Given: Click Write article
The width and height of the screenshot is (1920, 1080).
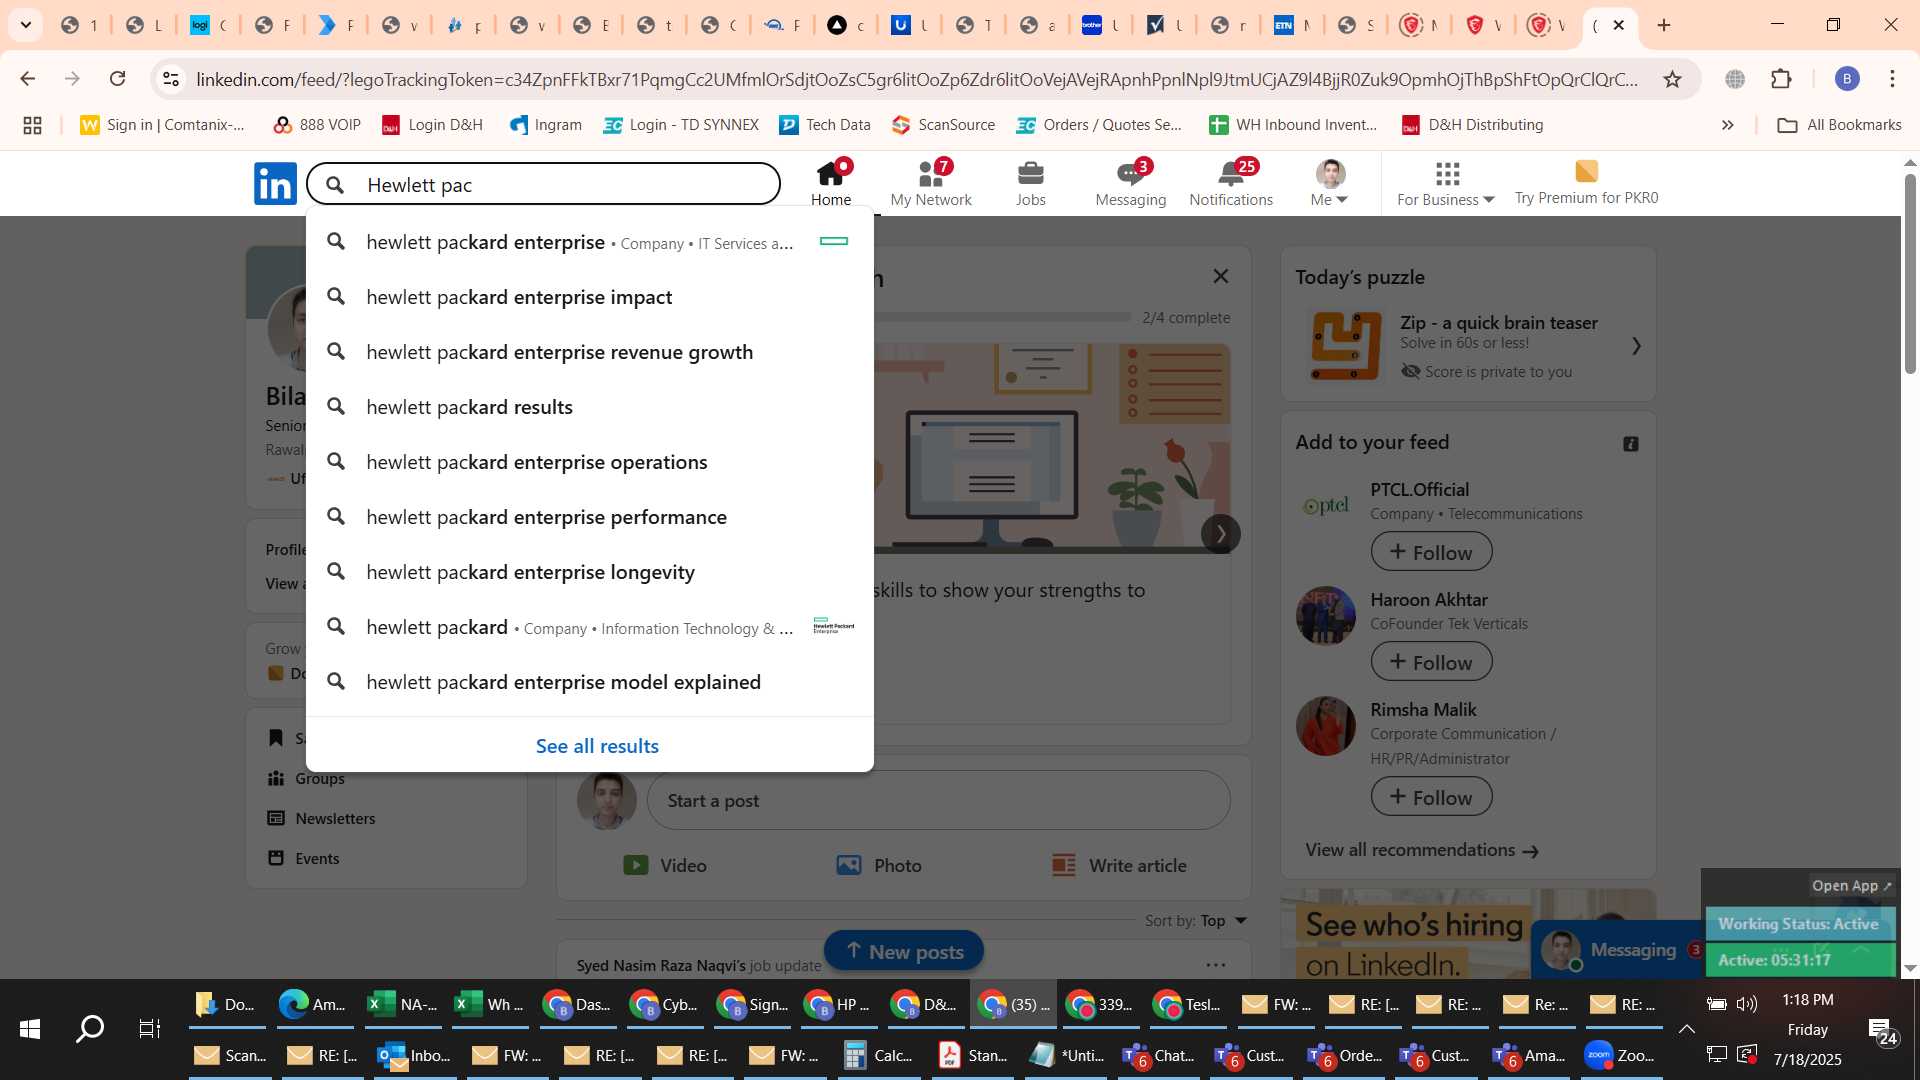Looking at the screenshot, I should click(1118, 865).
